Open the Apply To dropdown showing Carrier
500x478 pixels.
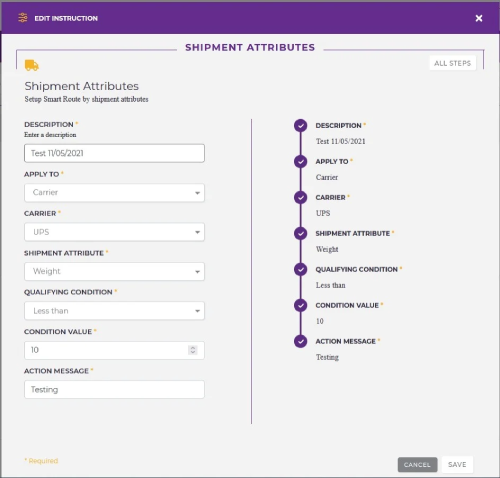click(114, 193)
